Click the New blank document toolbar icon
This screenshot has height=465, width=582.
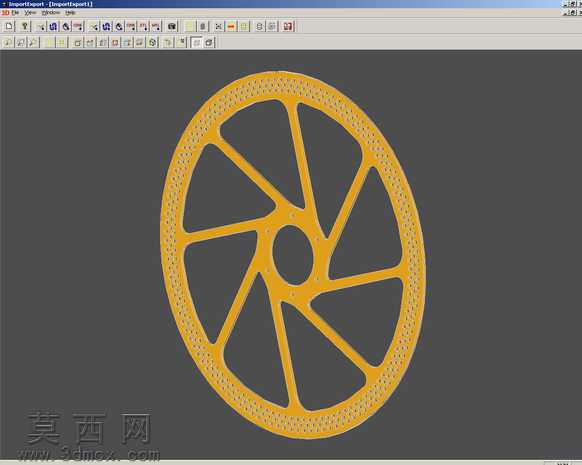coord(9,26)
